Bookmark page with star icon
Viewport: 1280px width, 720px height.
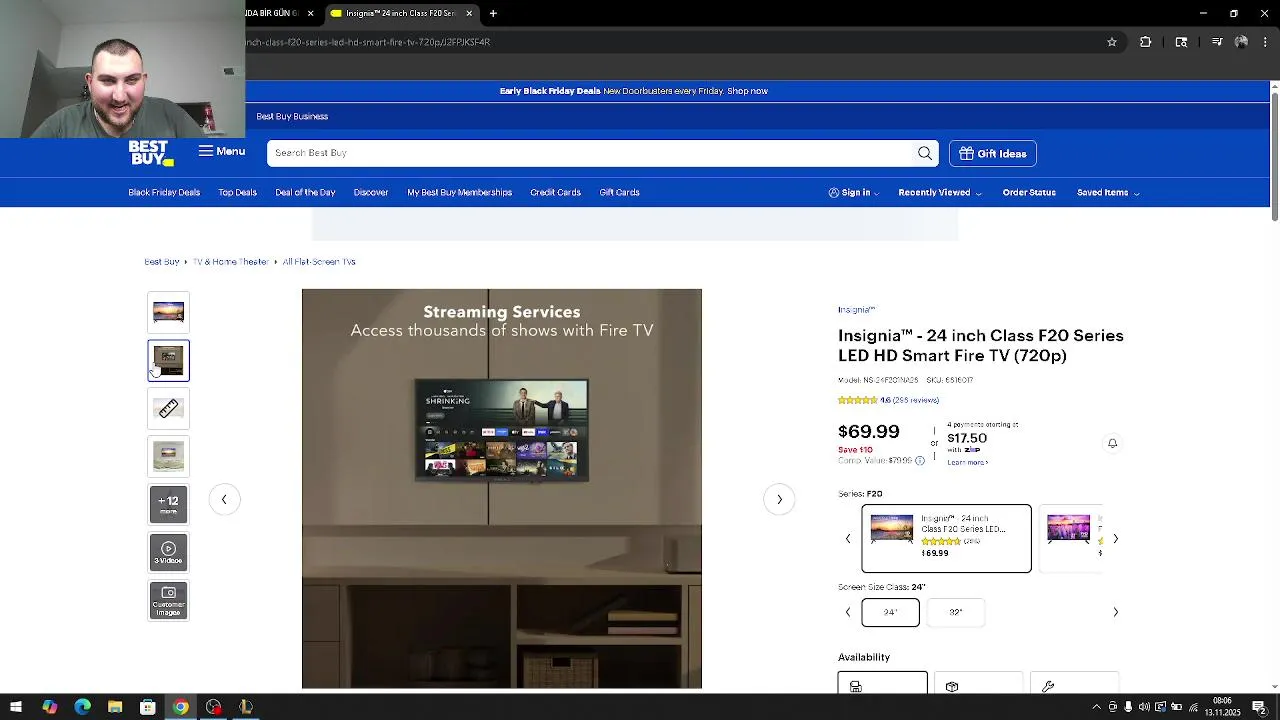click(x=1112, y=42)
